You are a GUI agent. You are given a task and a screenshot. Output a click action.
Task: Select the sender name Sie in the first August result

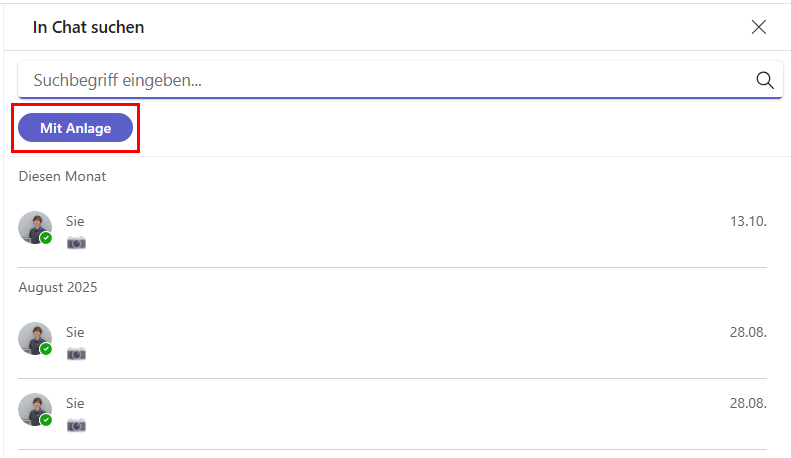pos(75,332)
